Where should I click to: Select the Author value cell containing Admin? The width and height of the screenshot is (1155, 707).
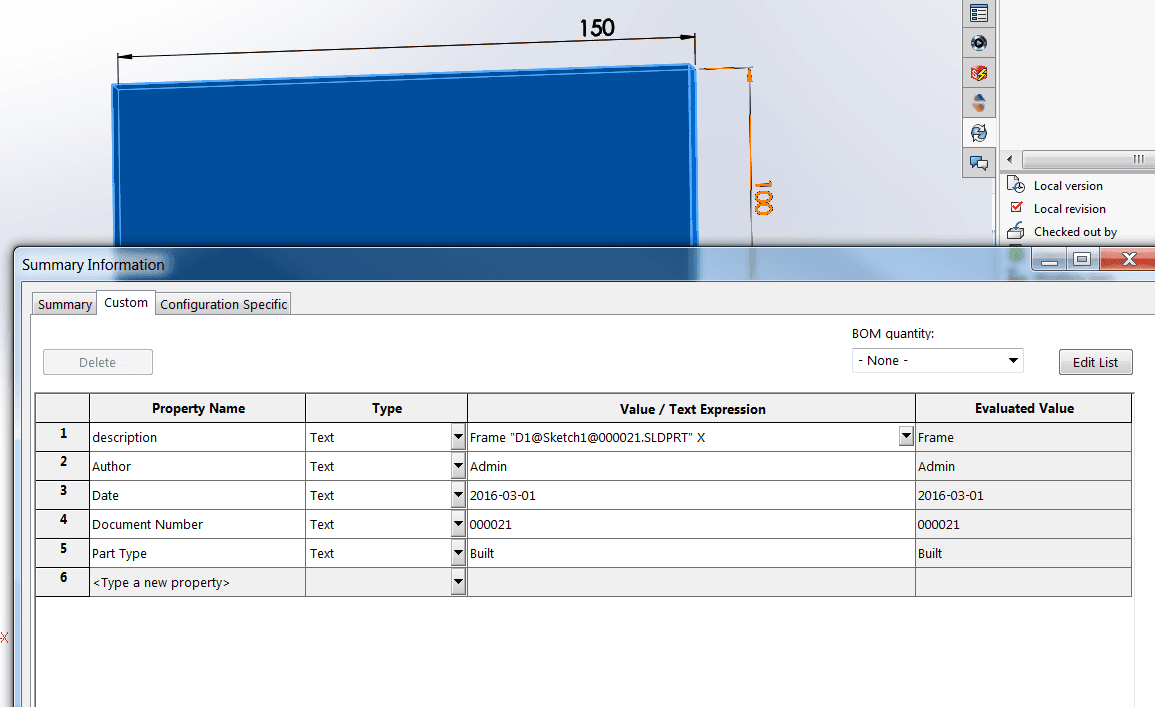(x=690, y=466)
